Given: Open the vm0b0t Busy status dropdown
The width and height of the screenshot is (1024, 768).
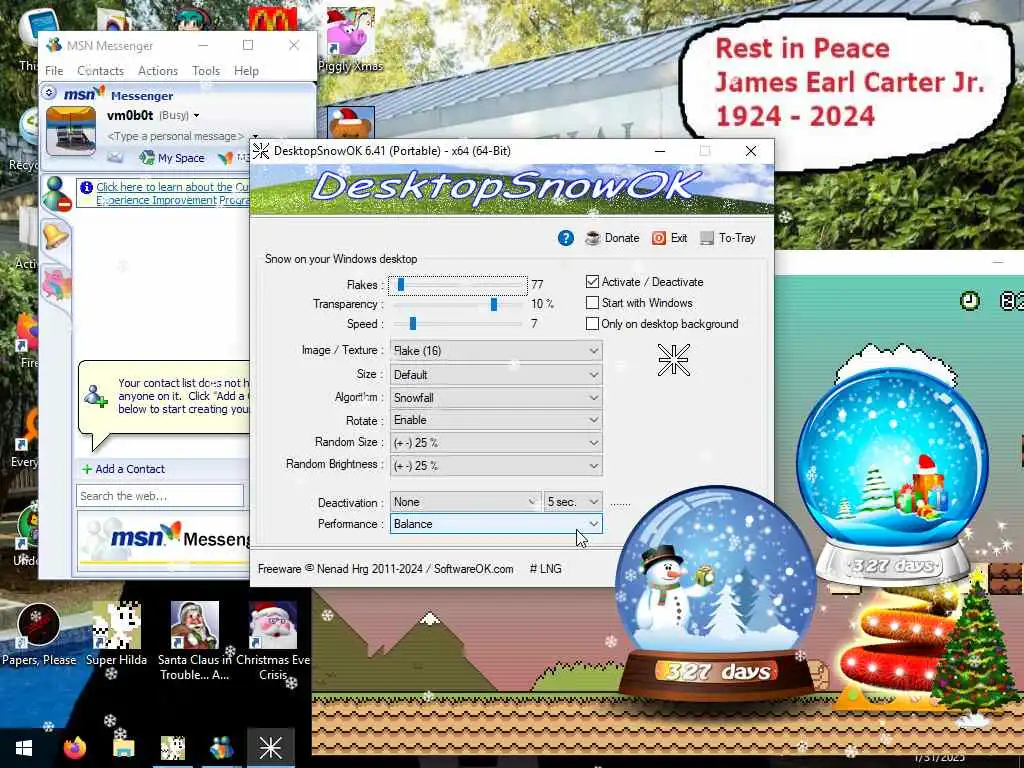Looking at the screenshot, I should point(153,116).
